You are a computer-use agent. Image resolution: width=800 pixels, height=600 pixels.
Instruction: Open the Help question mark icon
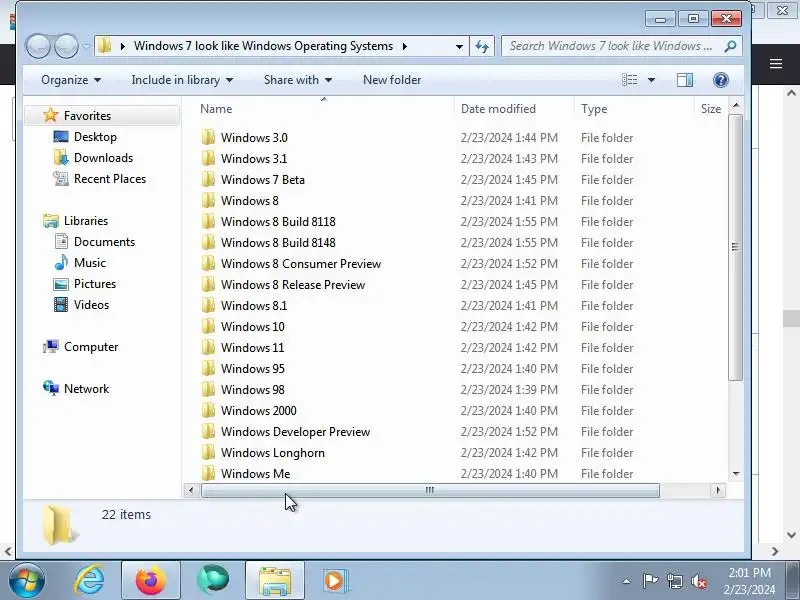click(720, 80)
